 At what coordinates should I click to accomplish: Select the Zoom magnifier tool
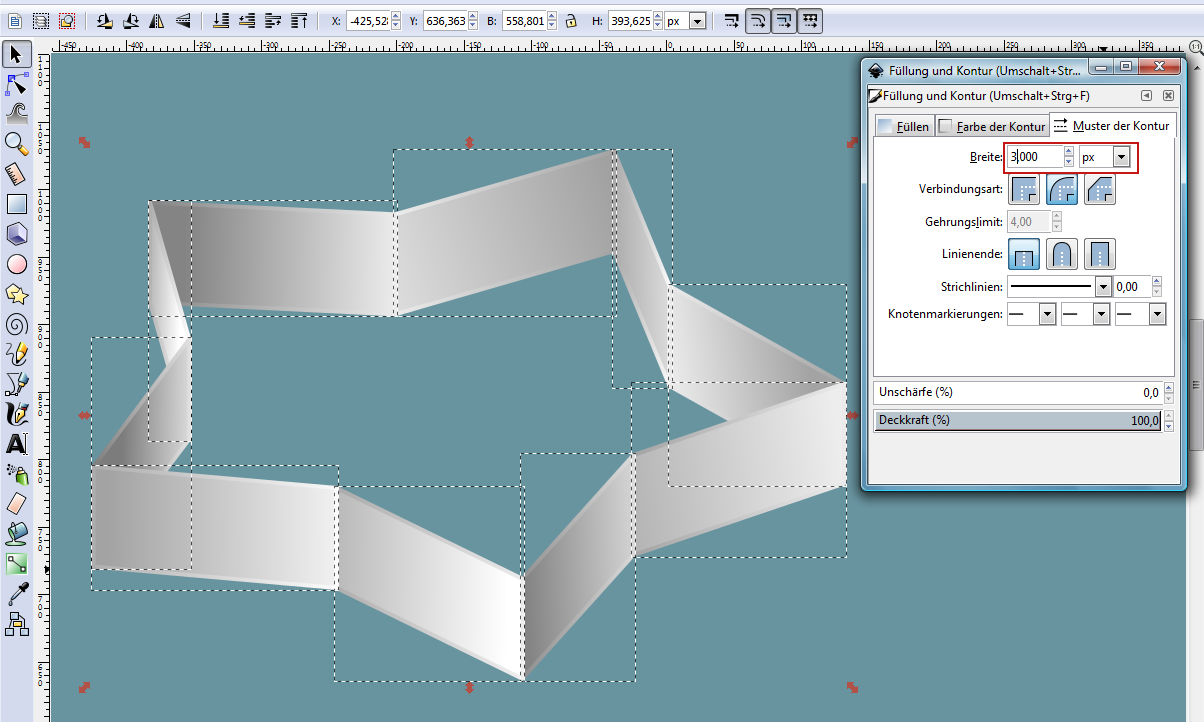(16, 143)
